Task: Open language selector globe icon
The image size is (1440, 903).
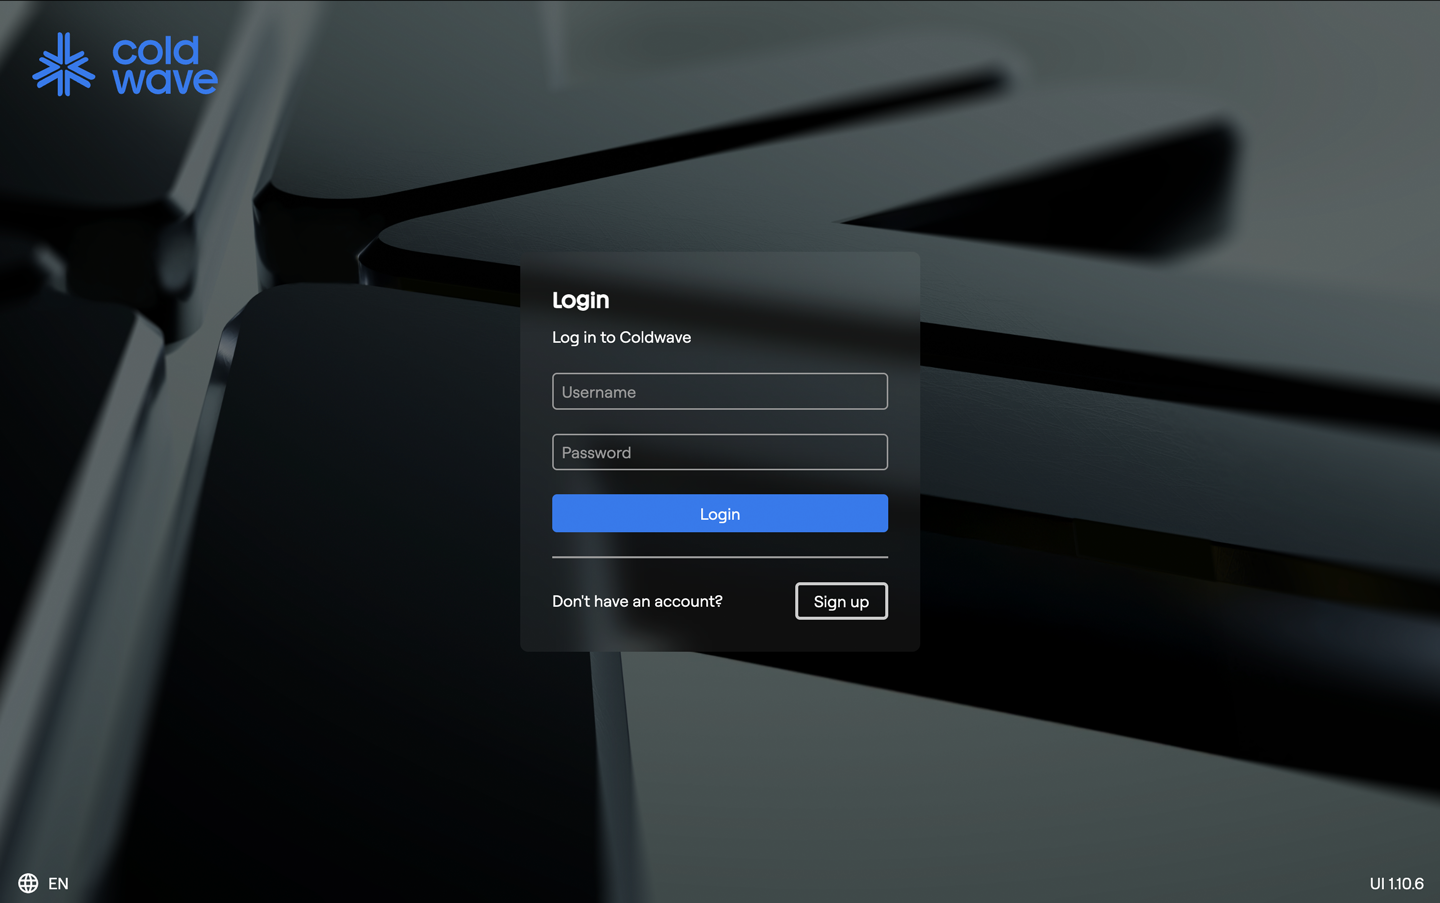Action: 28,883
